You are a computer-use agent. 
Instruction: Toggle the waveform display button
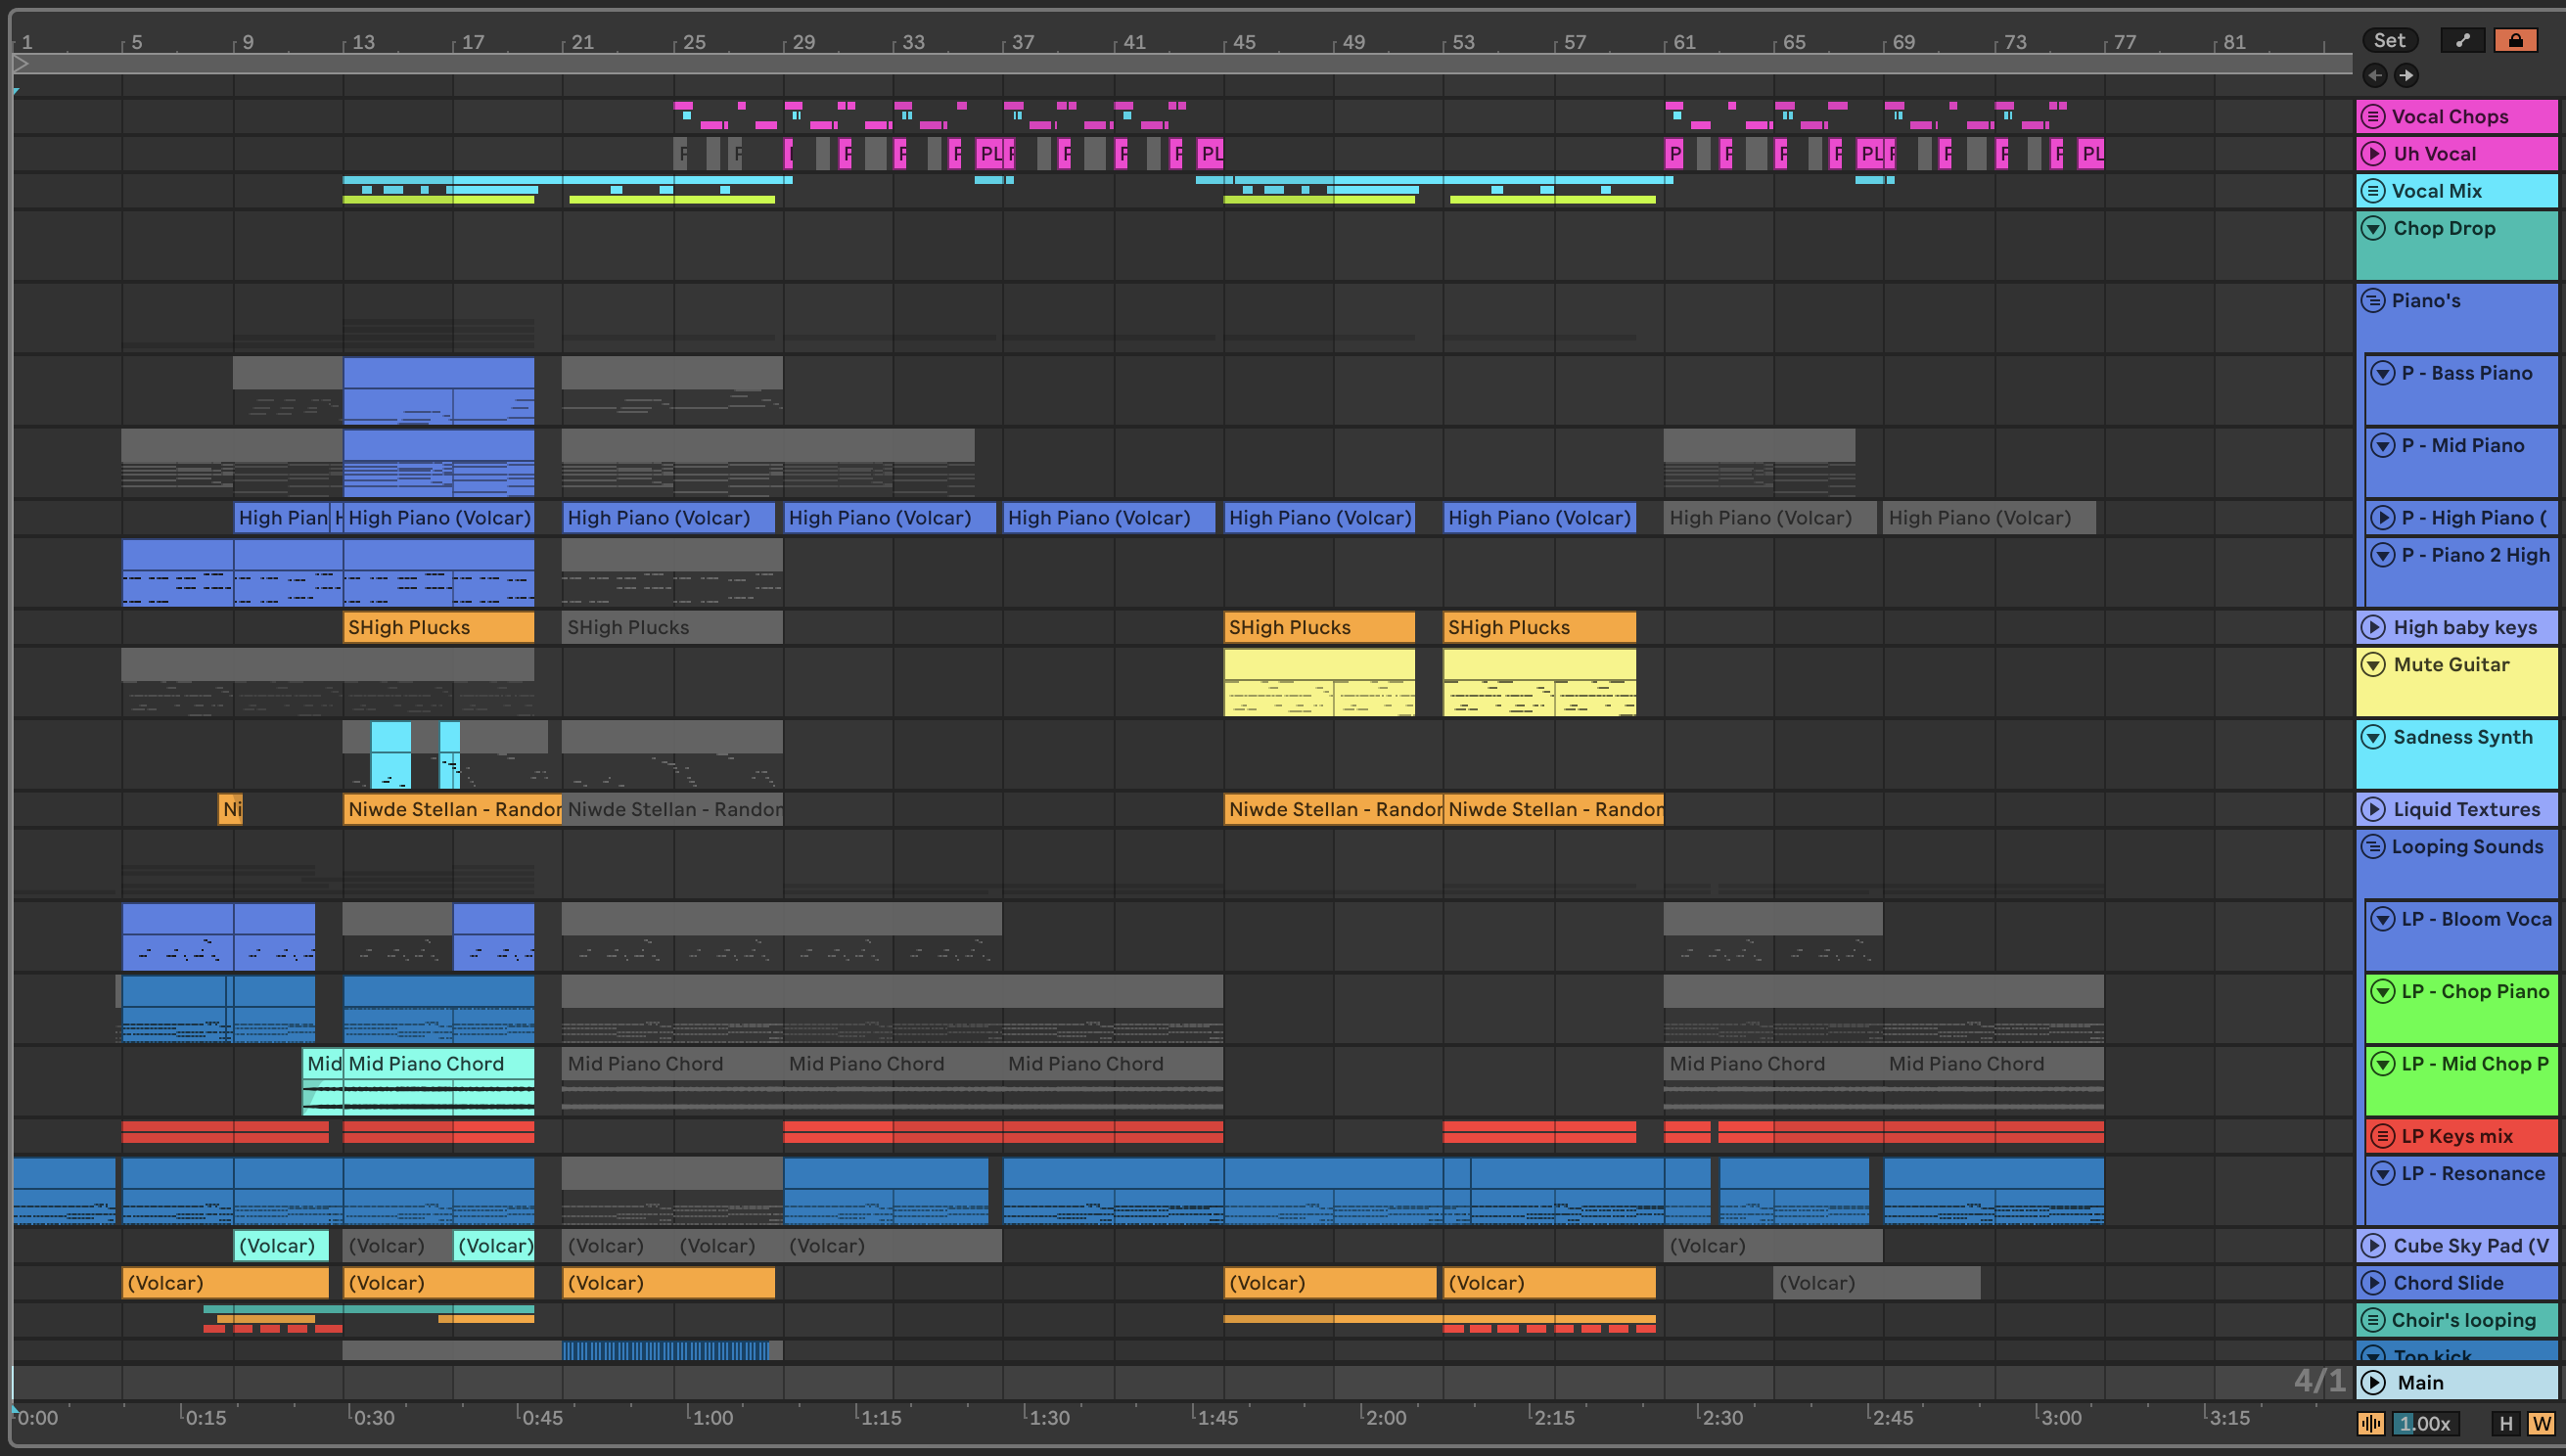[x=2370, y=1423]
